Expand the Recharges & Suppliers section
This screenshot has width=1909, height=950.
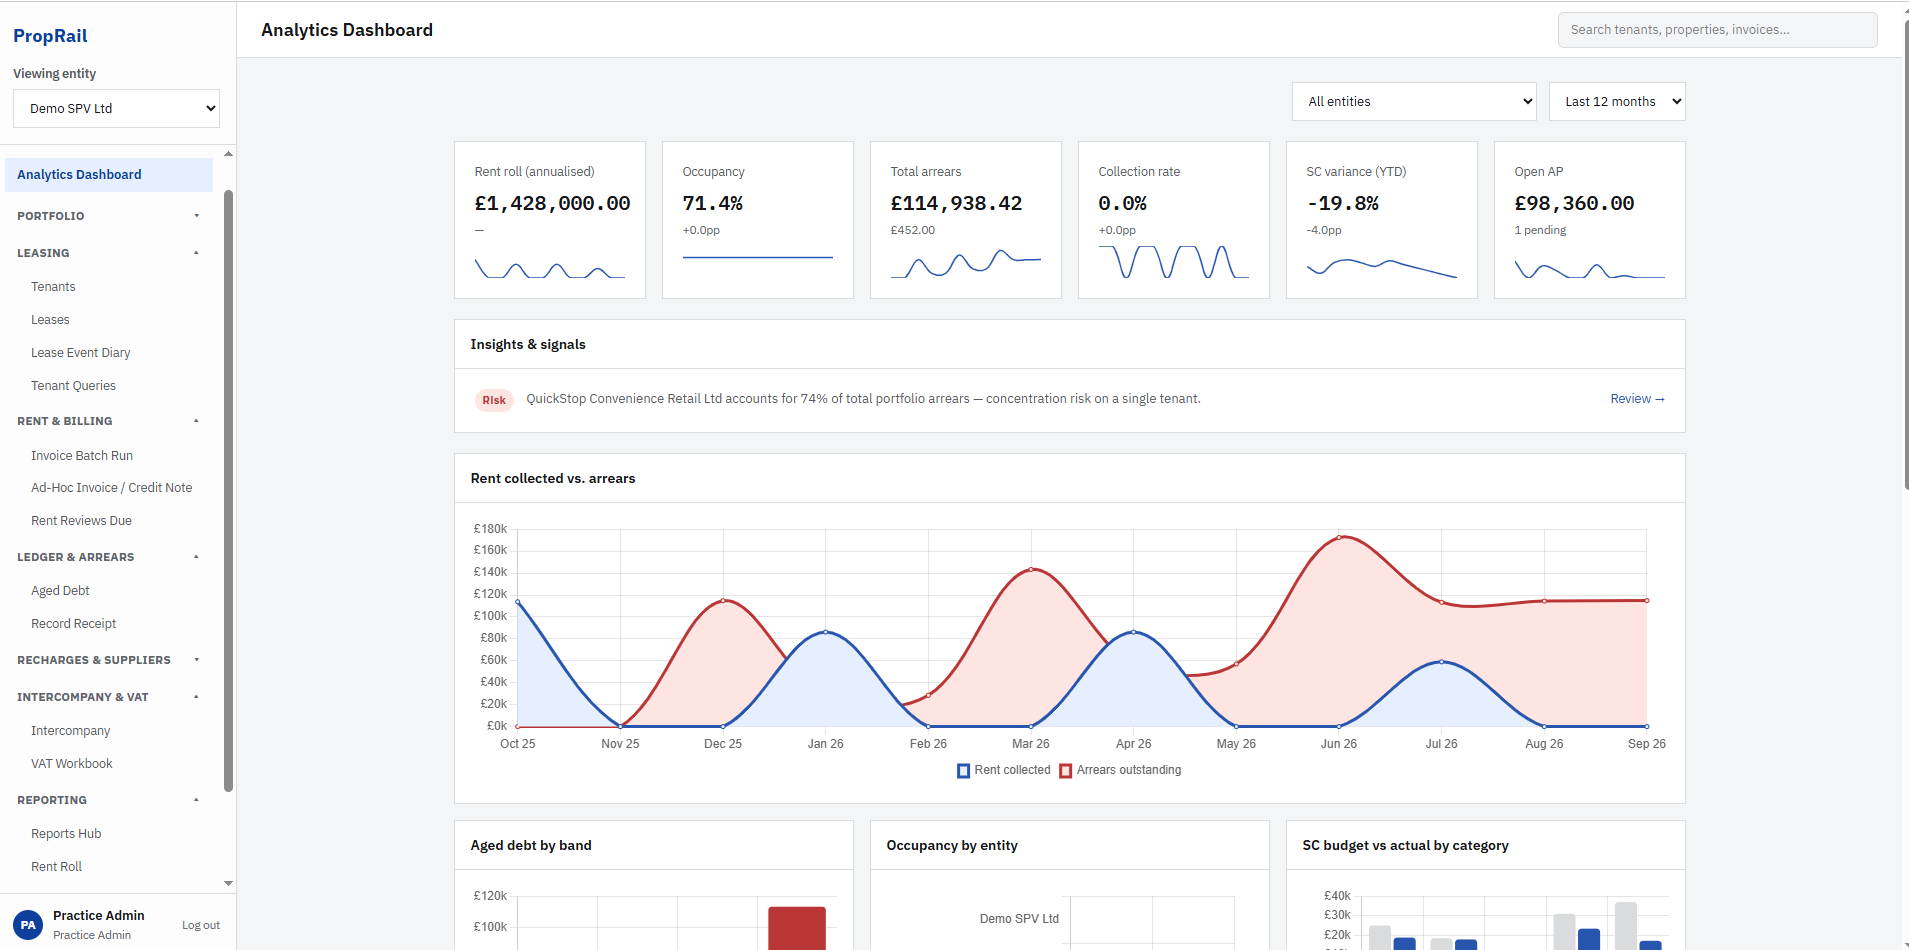(x=108, y=660)
